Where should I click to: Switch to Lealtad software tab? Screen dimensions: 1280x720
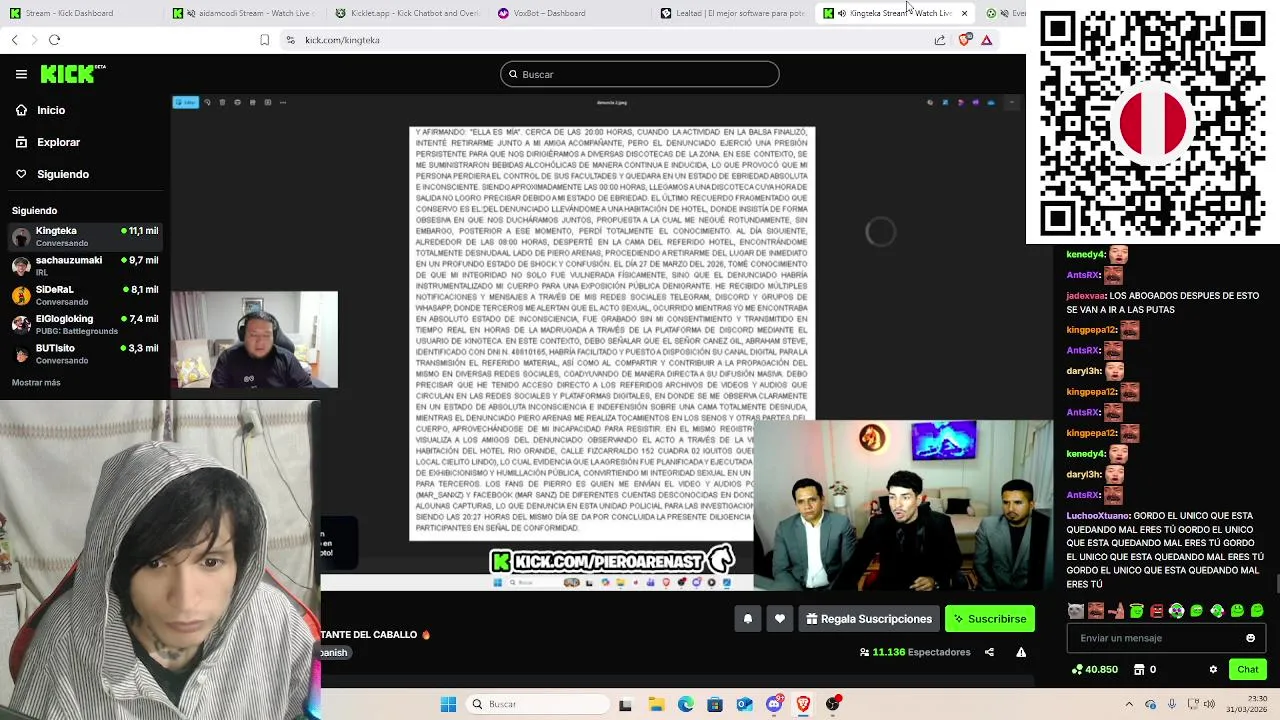point(733,13)
